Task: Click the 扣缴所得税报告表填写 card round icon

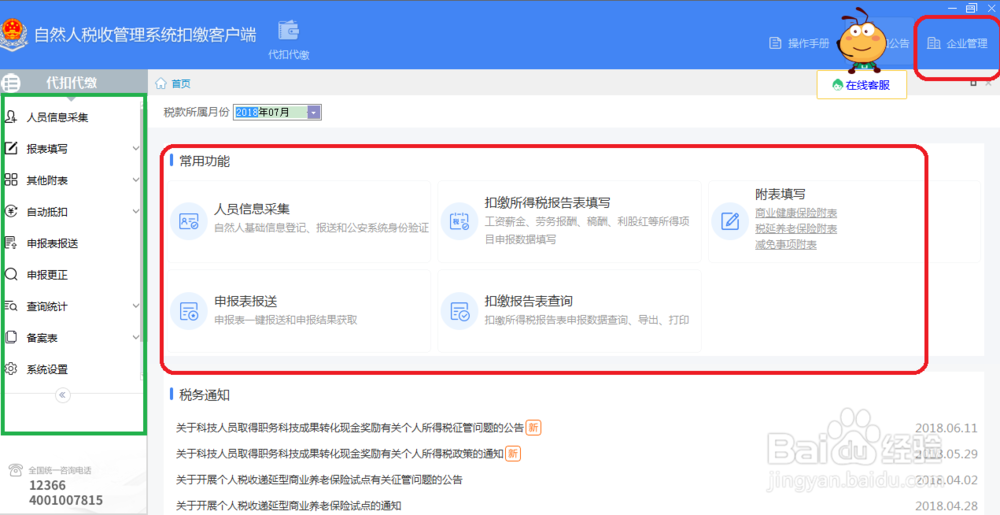Action: (459, 221)
